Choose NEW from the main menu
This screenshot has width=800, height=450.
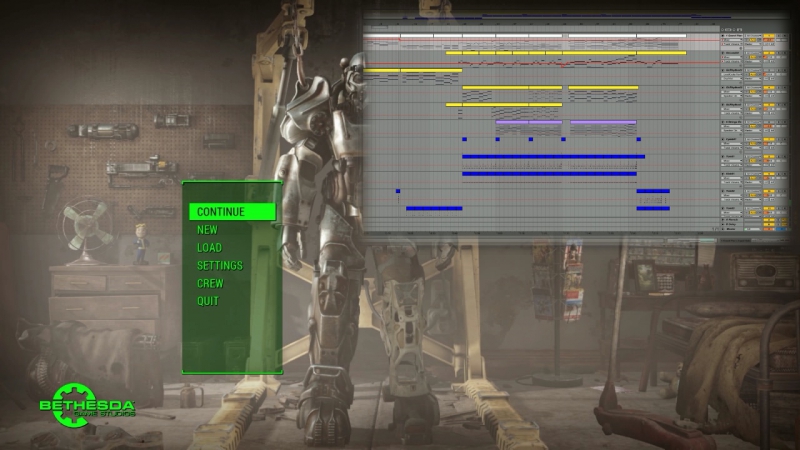tap(207, 230)
